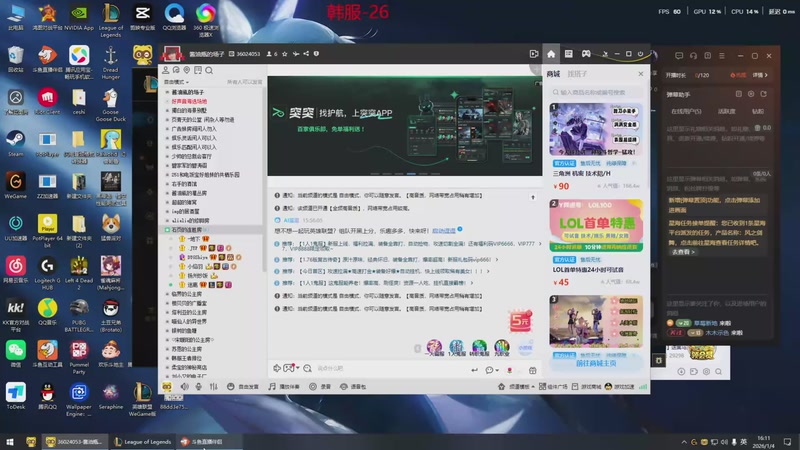The image size is (800, 450).
Task: Open the LOL首单特惠 store banner
Action: click(x=596, y=226)
